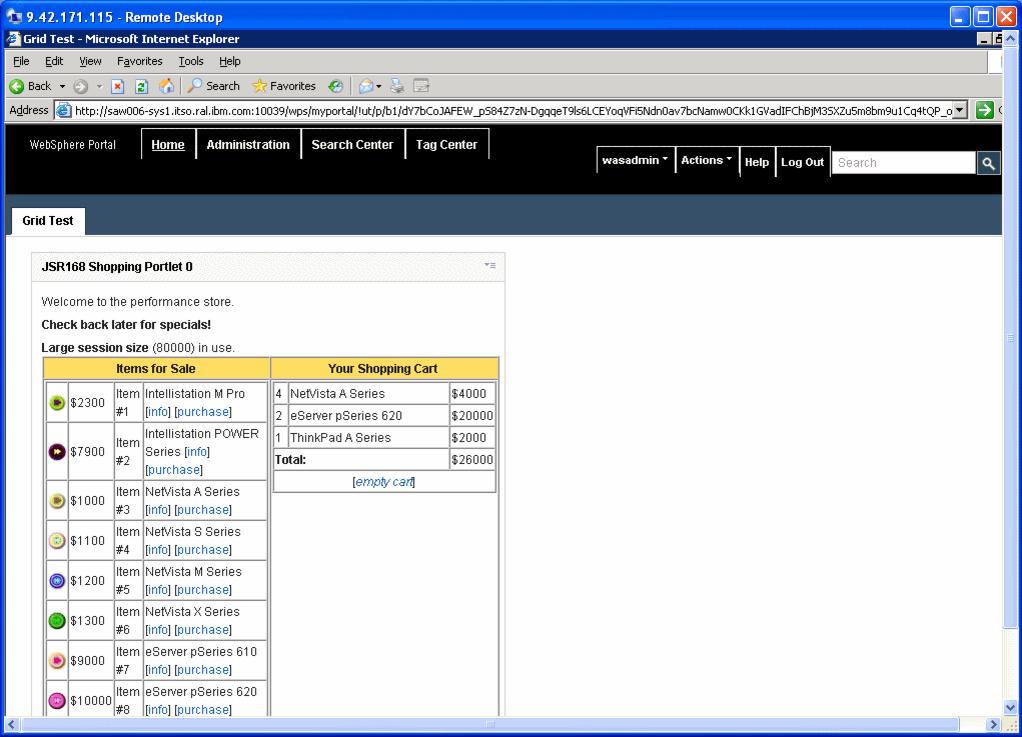Click the magnifier icon next to portal Search
This screenshot has height=737, width=1022.
(989, 163)
